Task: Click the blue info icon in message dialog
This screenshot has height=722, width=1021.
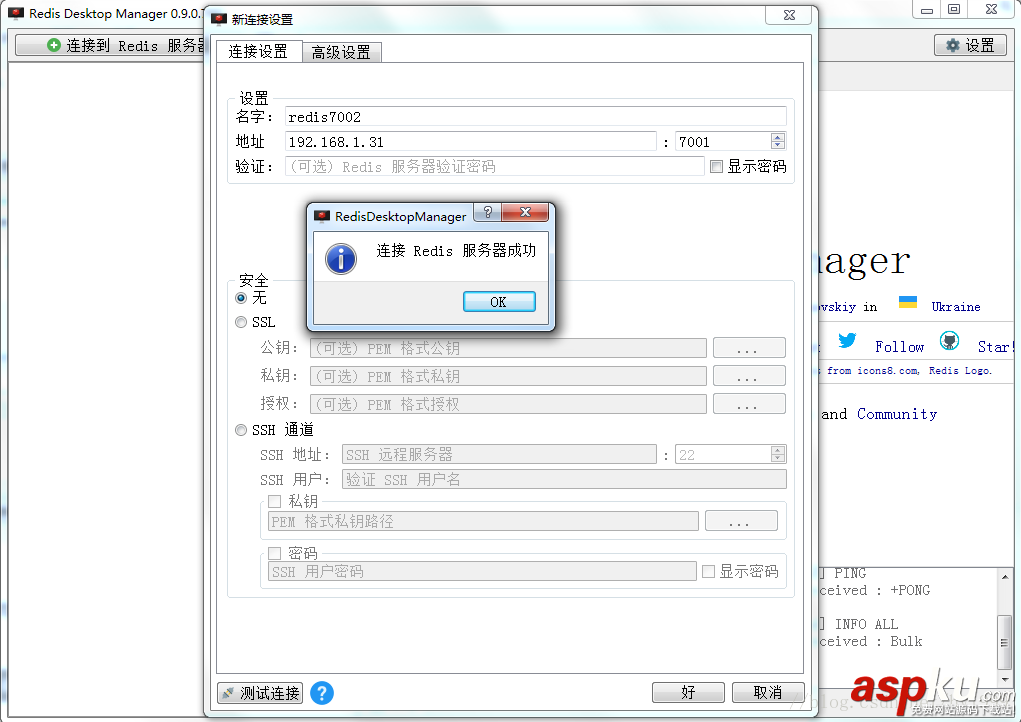Action: tap(341, 259)
